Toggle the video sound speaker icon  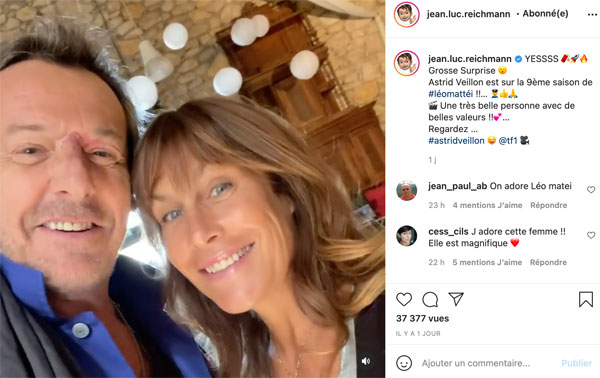click(x=366, y=361)
